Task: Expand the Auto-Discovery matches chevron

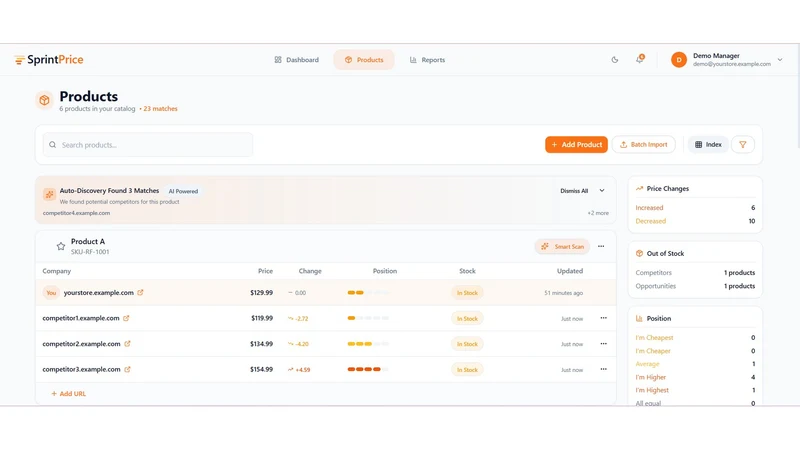Action: tap(602, 190)
